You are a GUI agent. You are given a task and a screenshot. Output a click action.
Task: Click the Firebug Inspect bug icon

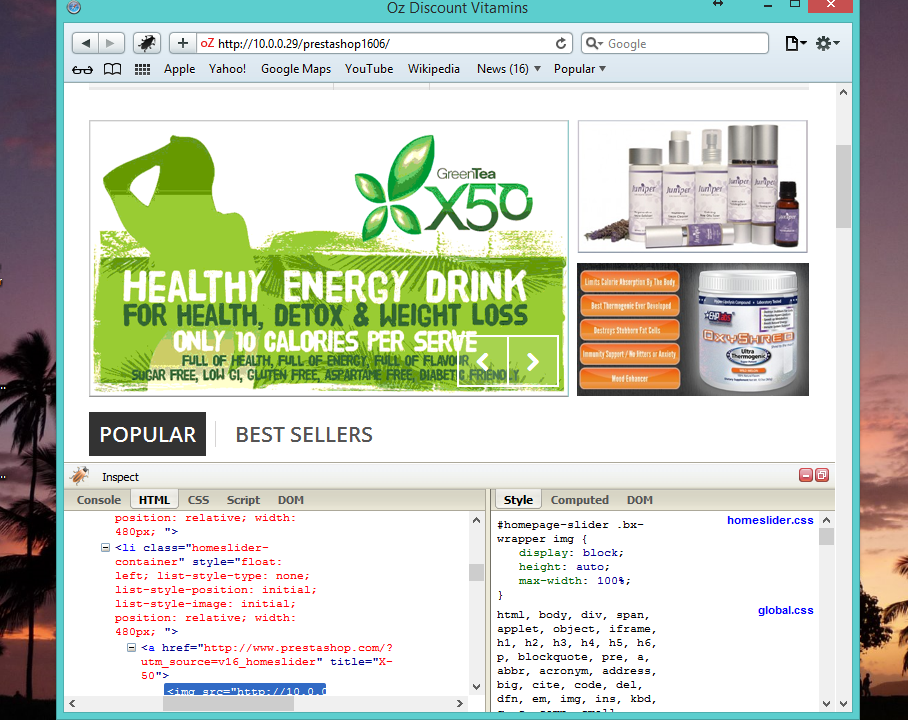(79, 476)
